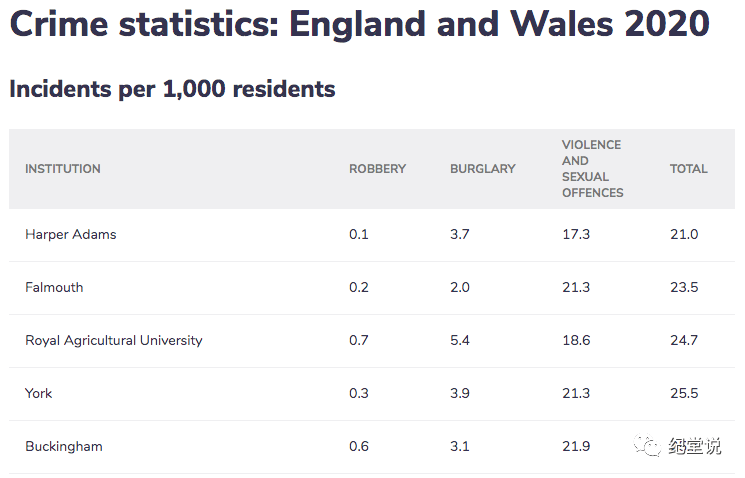Sort by the Robbery column header
The image size is (745, 478).
click(x=377, y=169)
